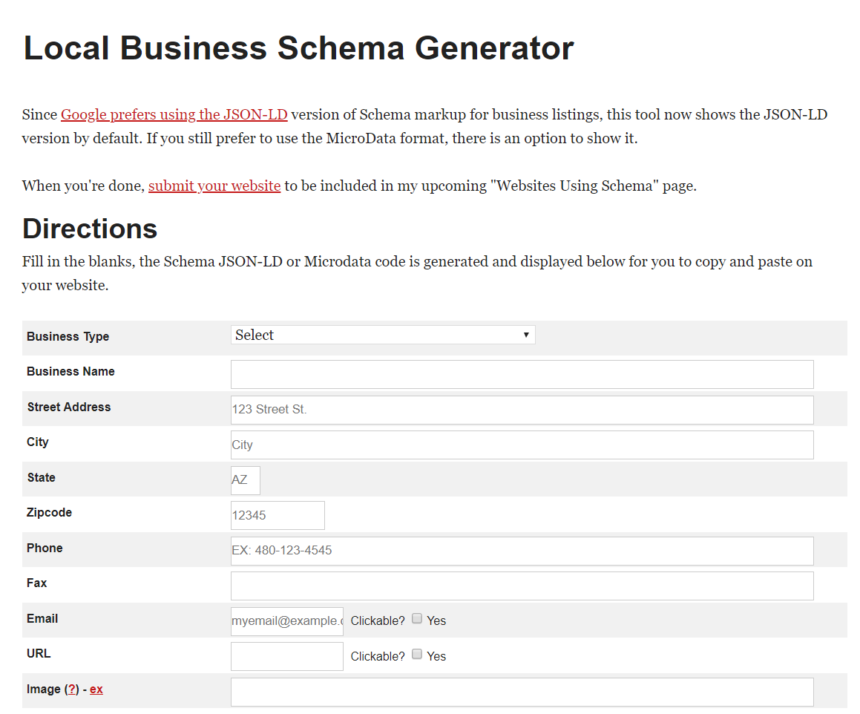Click the 'submit your website' link
This screenshot has height=714, width=860.
coord(214,186)
